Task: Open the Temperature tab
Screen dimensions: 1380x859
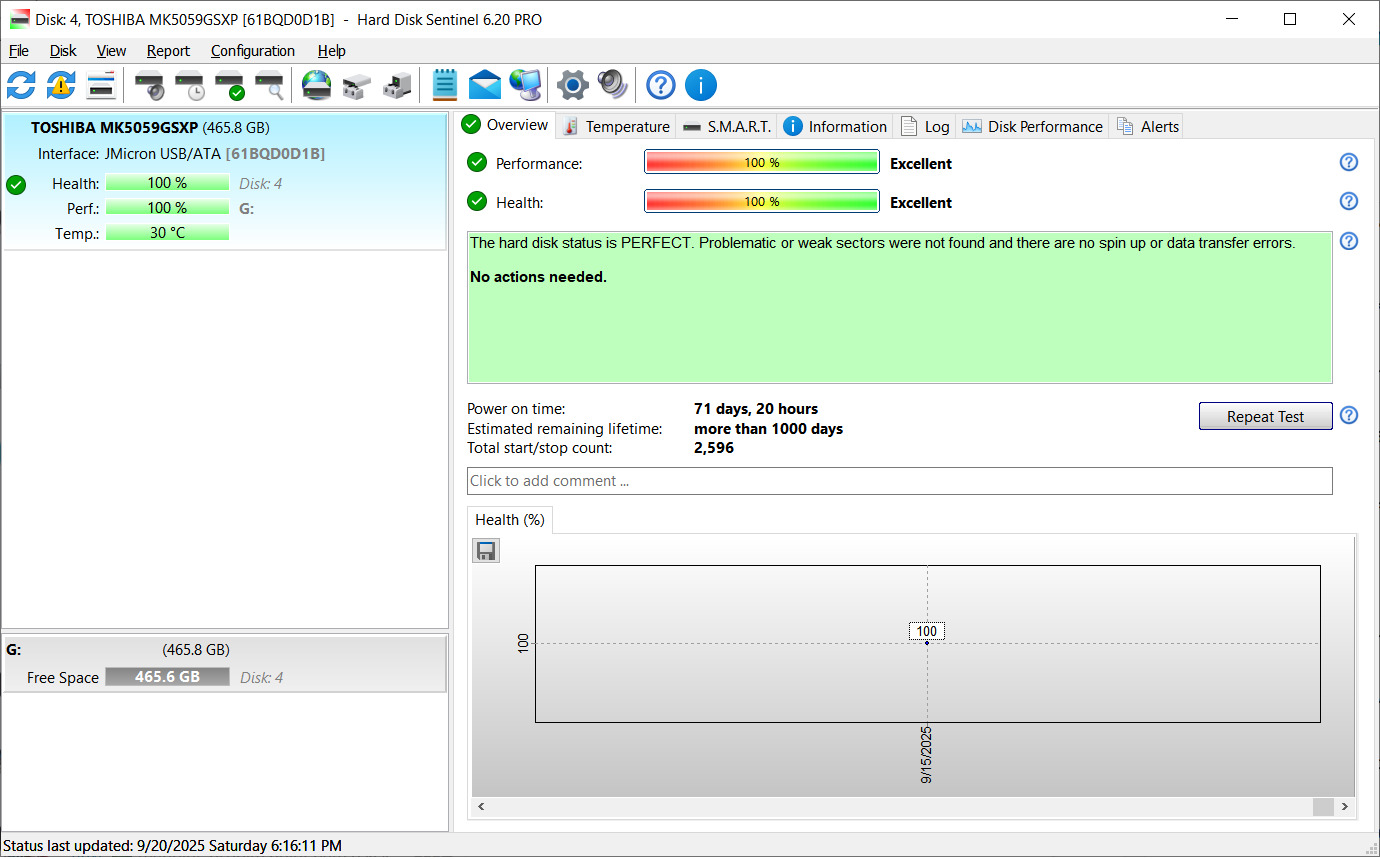Action: (x=615, y=126)
